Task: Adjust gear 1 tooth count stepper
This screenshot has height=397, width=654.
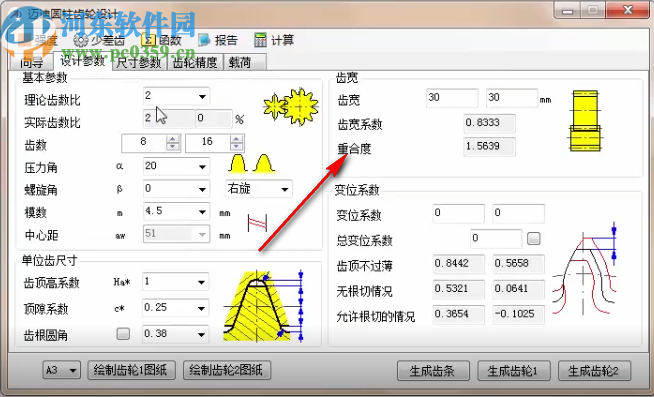Action: (x=173, y=143)
